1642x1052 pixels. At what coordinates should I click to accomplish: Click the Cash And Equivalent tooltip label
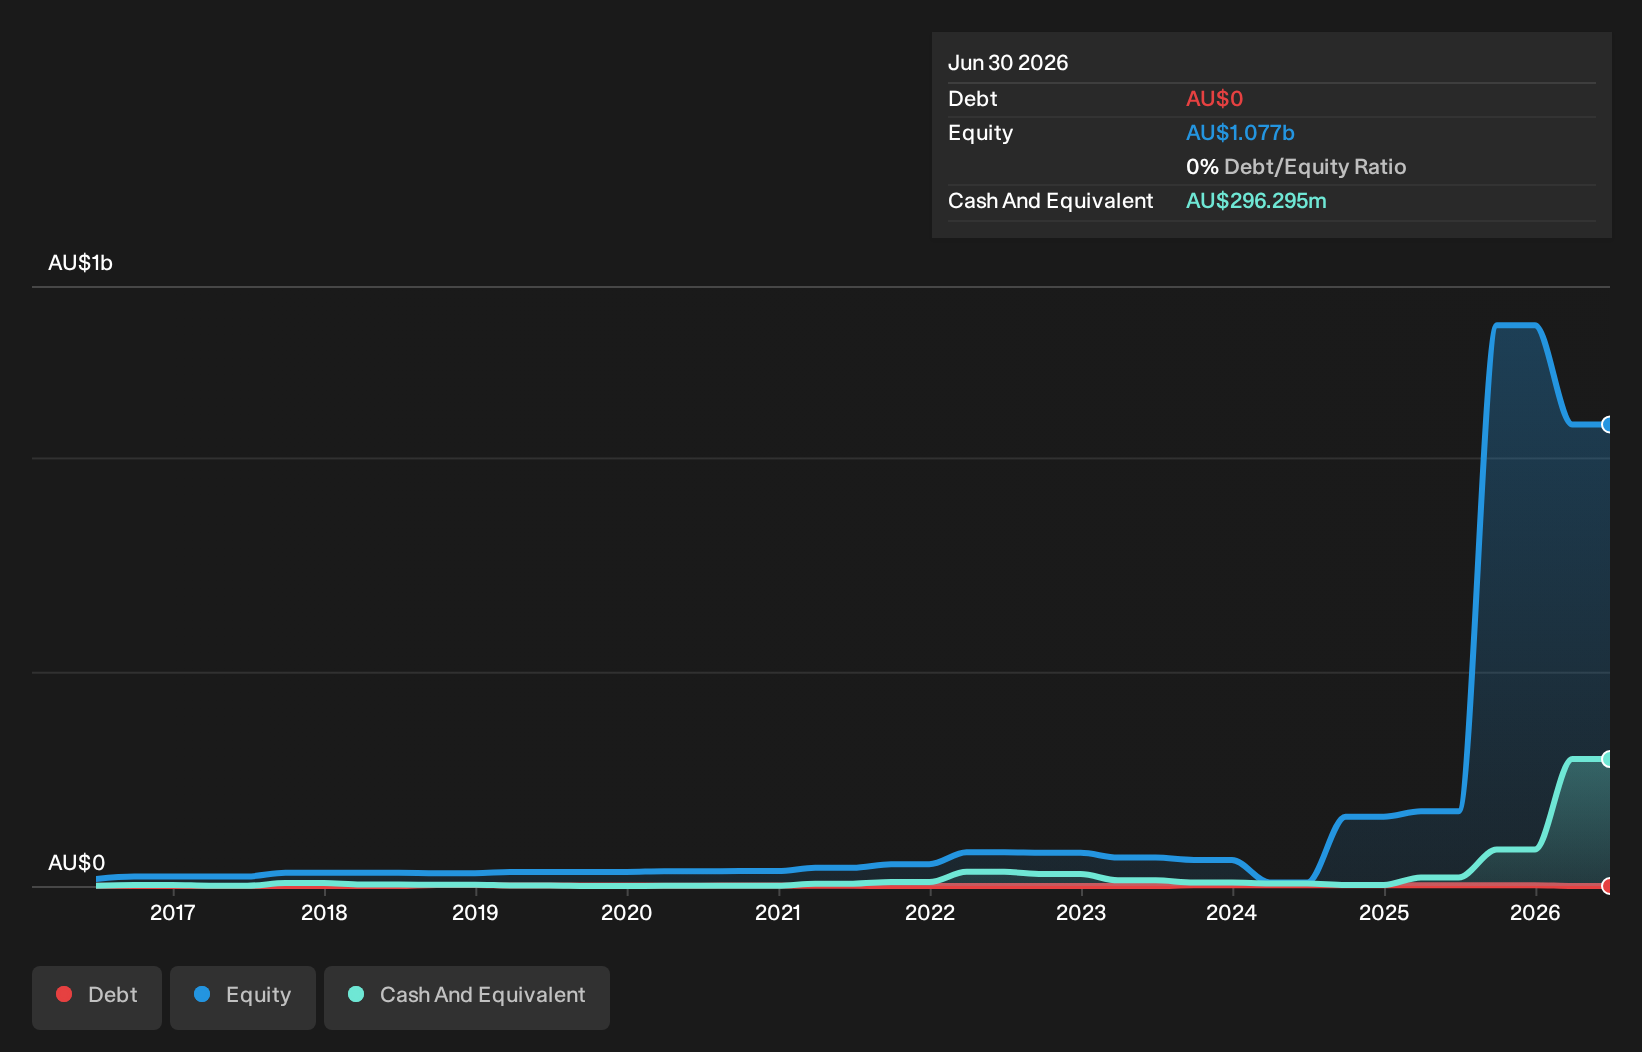pyautogui.click(x=1050, y=201)
